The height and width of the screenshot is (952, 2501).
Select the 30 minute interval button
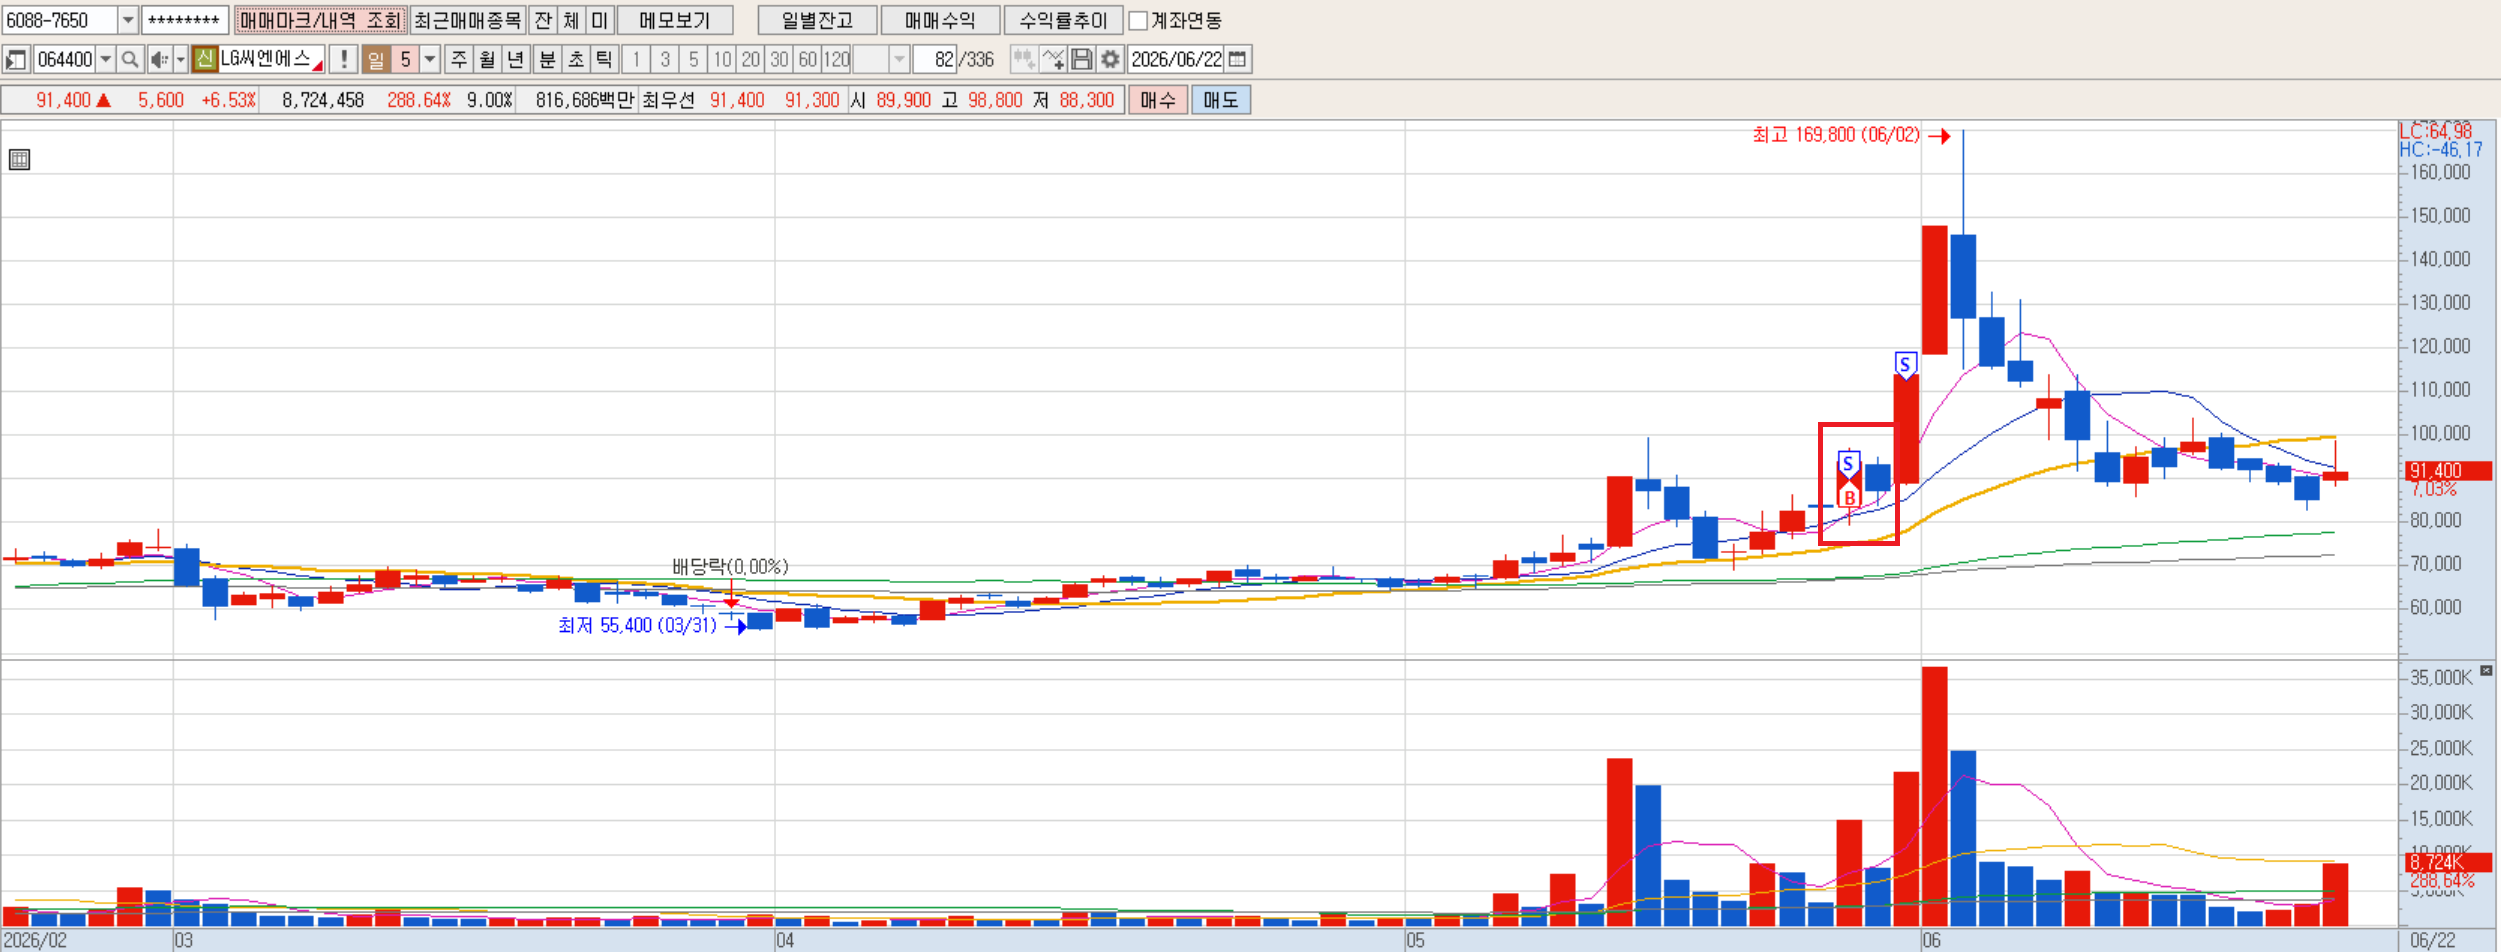coord(779,60)
